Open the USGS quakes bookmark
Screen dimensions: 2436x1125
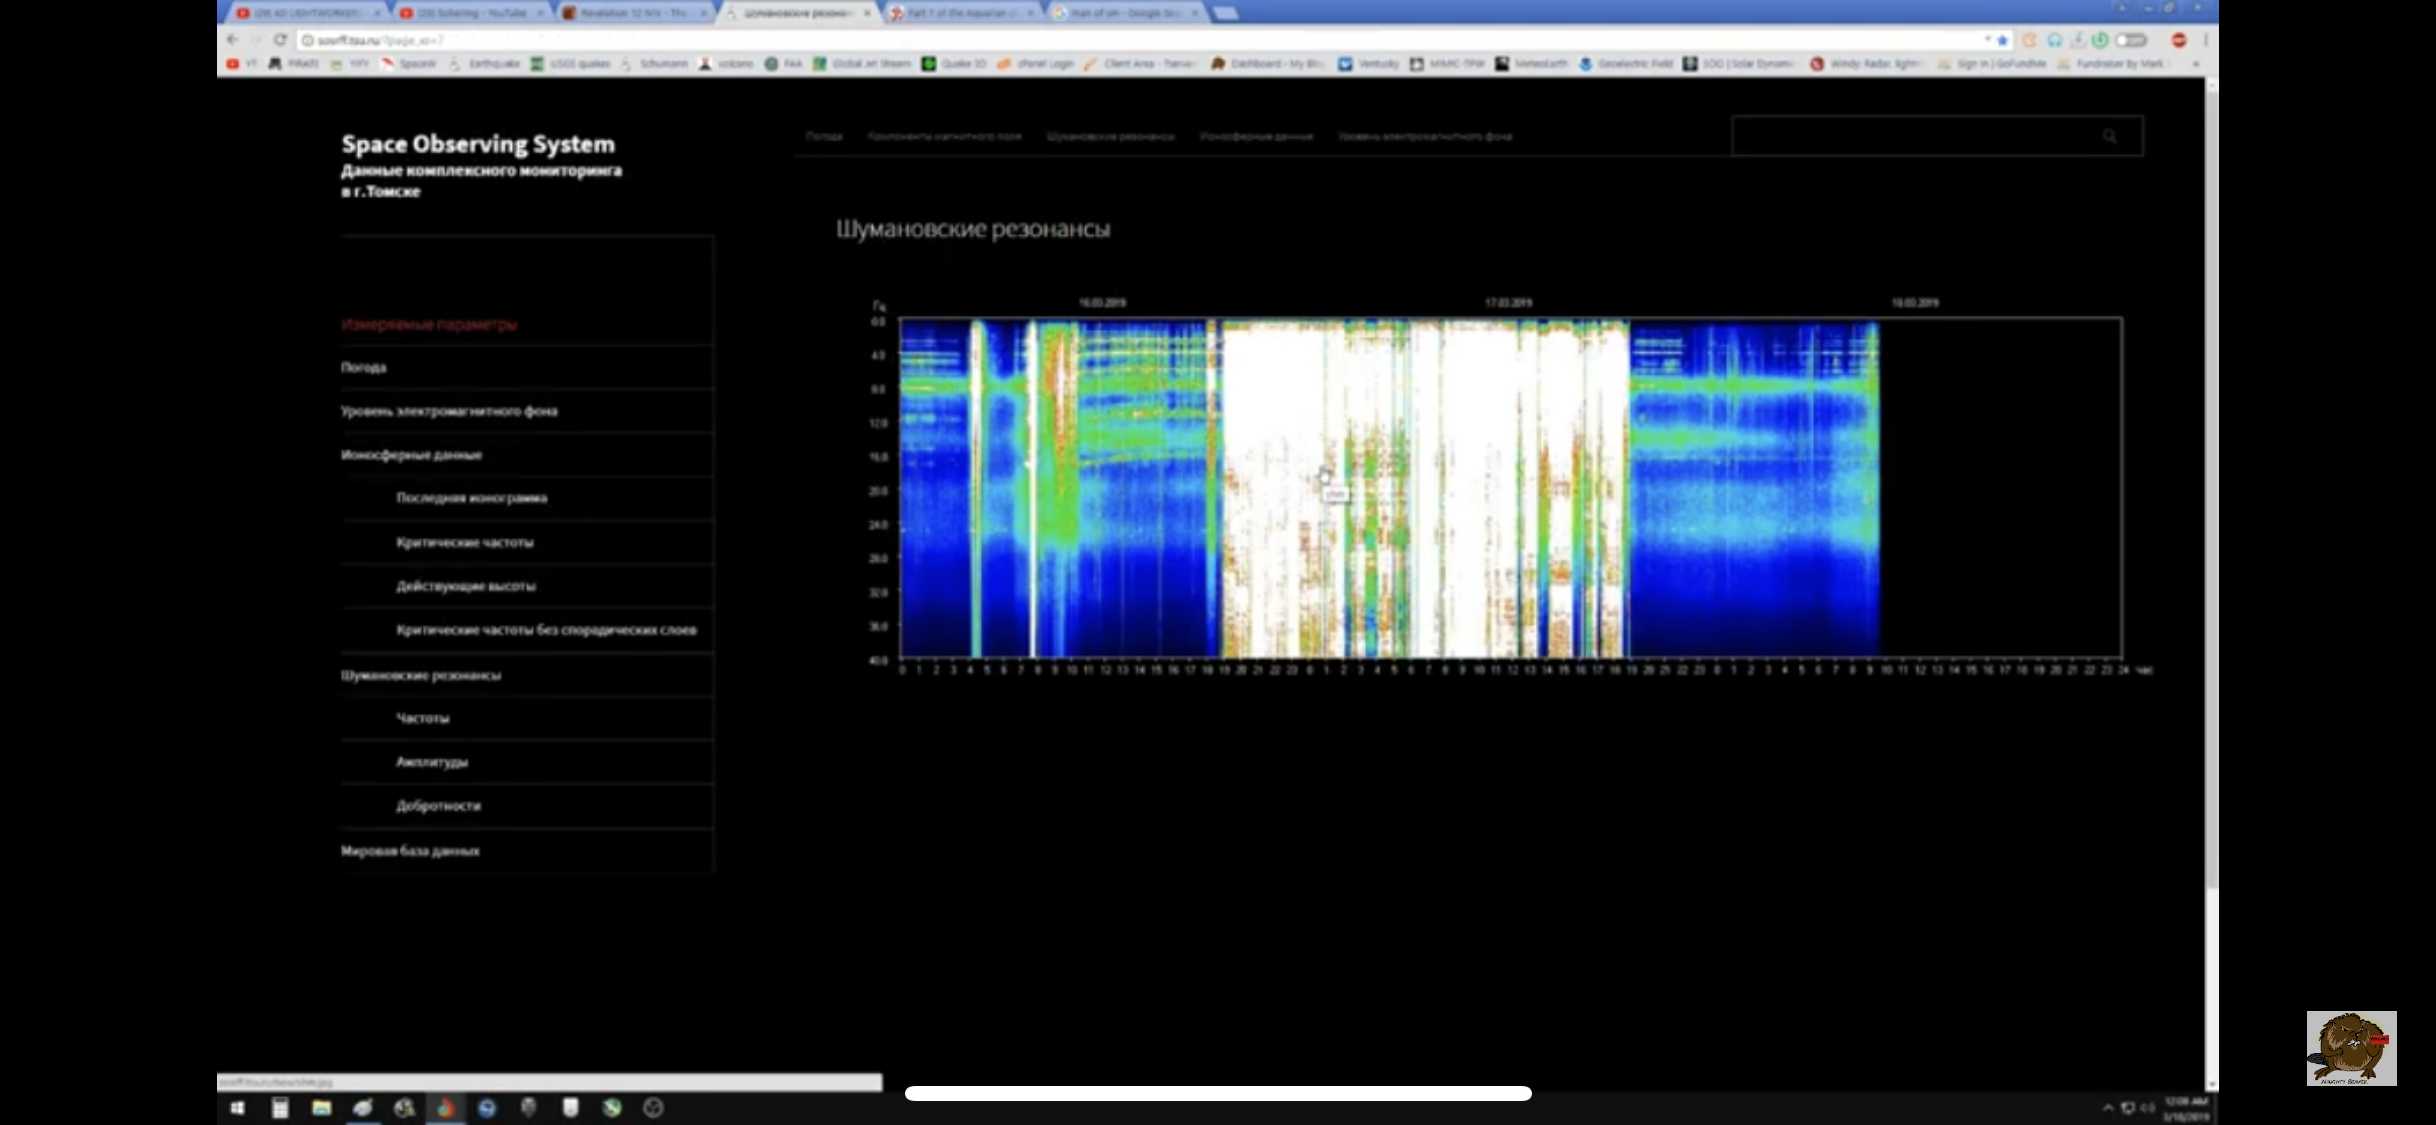(570, 64)
